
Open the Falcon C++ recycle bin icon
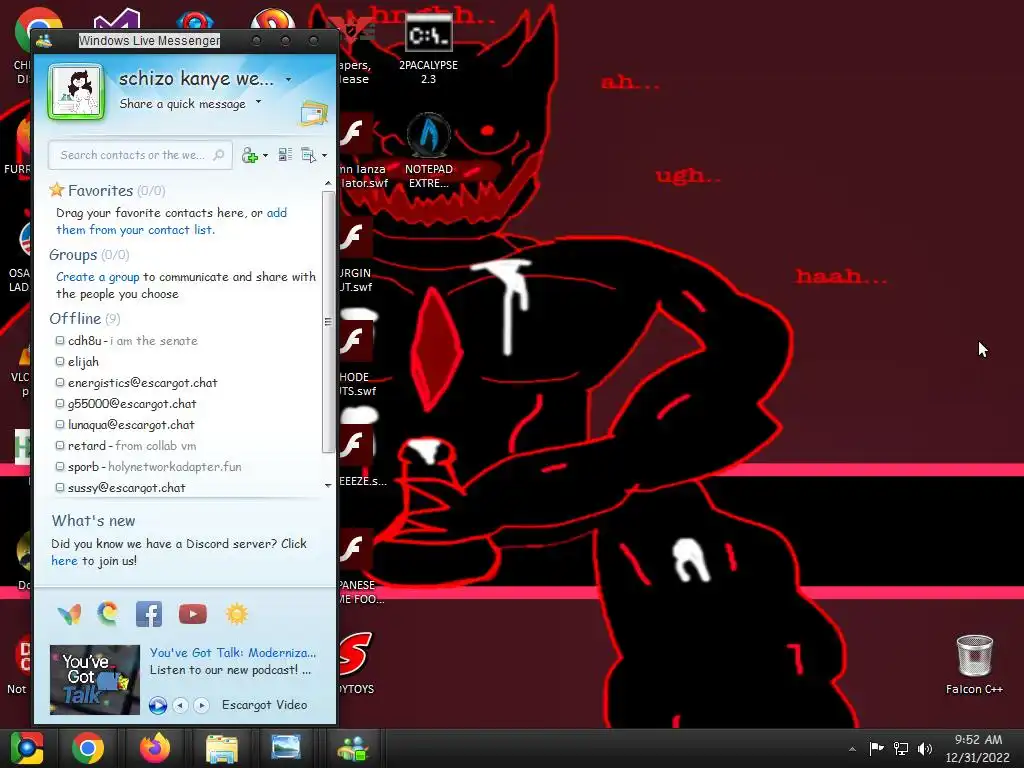tap(974, 664)
